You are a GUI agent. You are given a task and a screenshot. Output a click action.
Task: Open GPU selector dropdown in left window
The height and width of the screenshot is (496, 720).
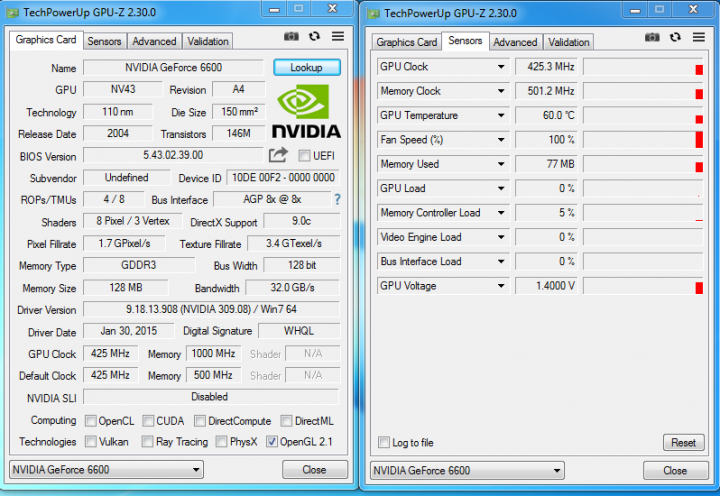pos(106,470)
